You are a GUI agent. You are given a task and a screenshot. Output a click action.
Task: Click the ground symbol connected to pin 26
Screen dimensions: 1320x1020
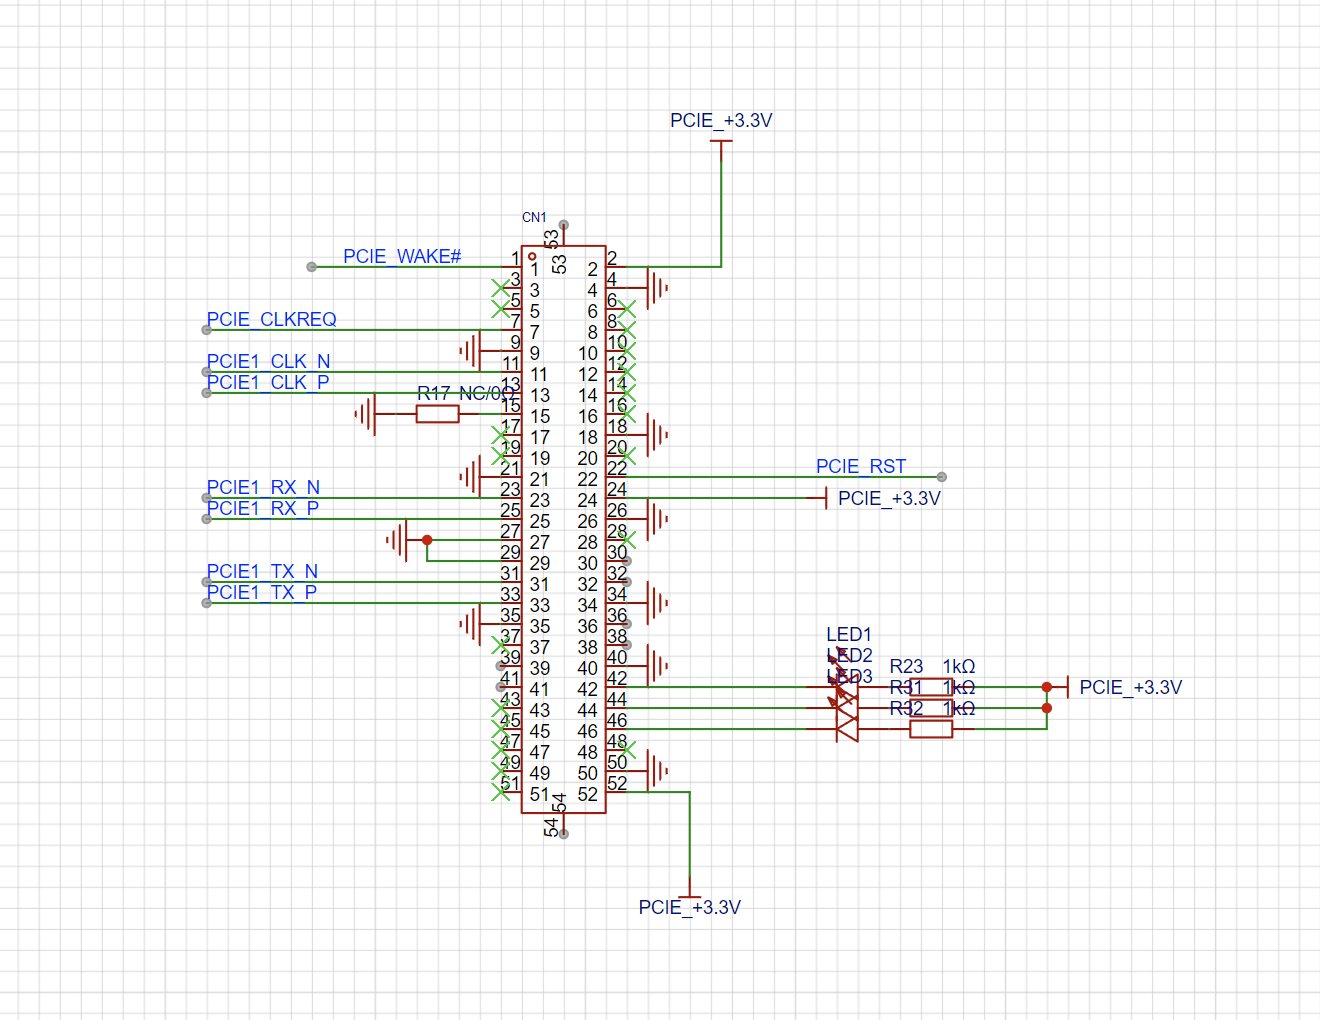[x=657, y=519]
